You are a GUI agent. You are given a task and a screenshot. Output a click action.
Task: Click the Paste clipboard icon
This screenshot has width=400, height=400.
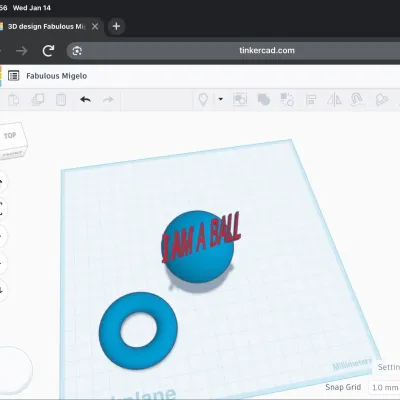(x=14, y=99)
